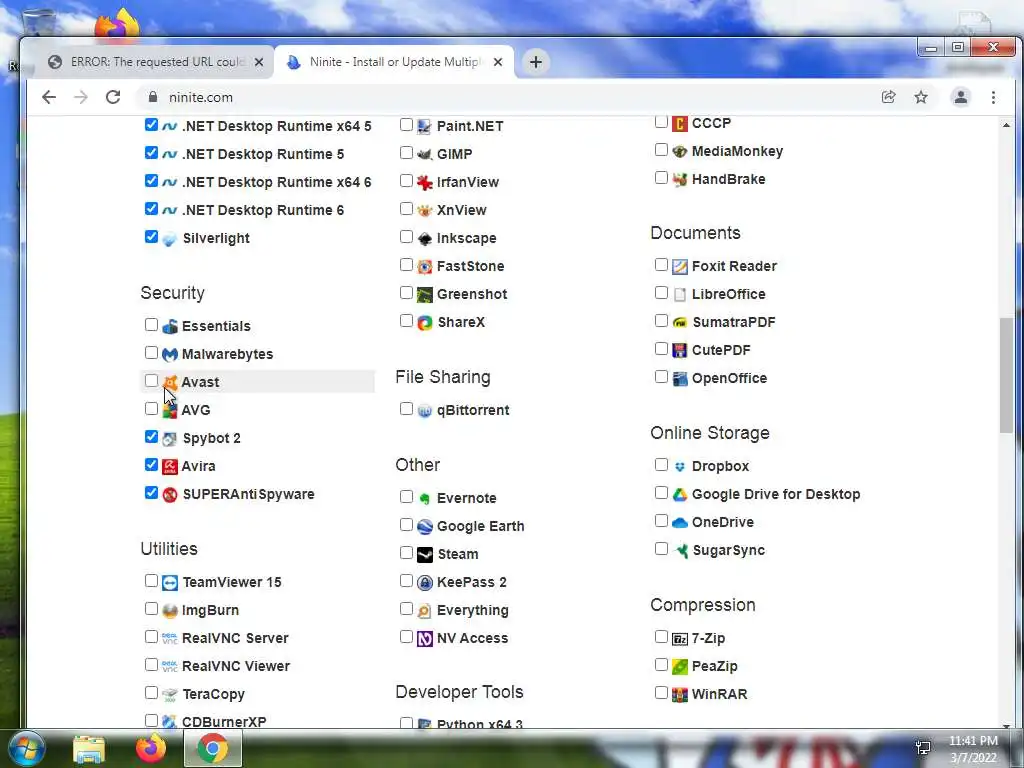Uncheck the Silverlight checkbox
Image resolution: width=1024 pixels, height=768 pixels.
click(151, 236)
